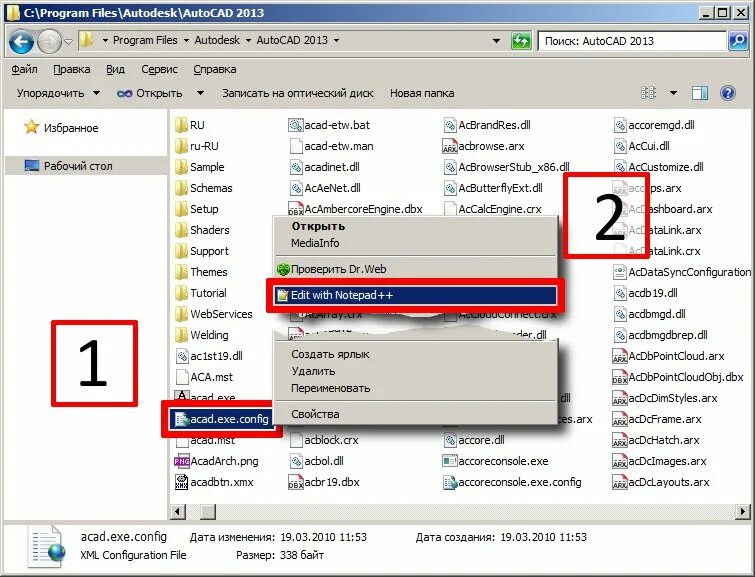Choose 'Edit with Notepad++' in context menu
The width and height of the screenshot is (755, 577).
[x=416, y=295]
